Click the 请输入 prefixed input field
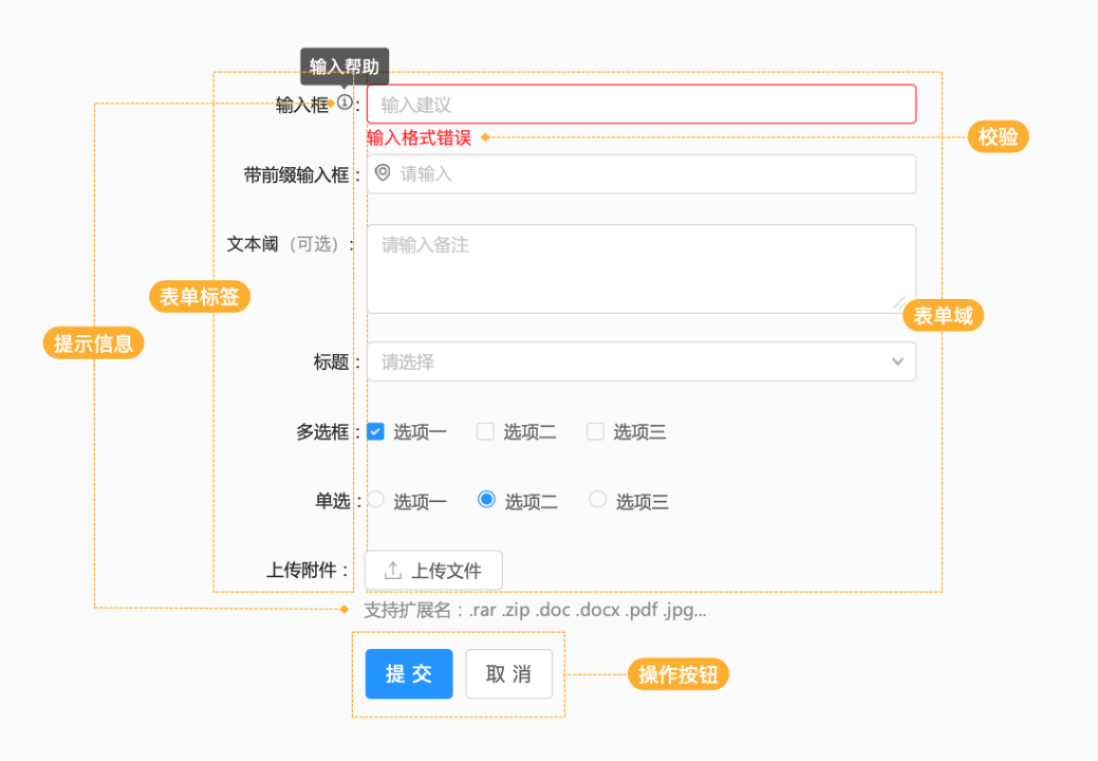This screenshot has width=1098, height=761. (650, 174)
